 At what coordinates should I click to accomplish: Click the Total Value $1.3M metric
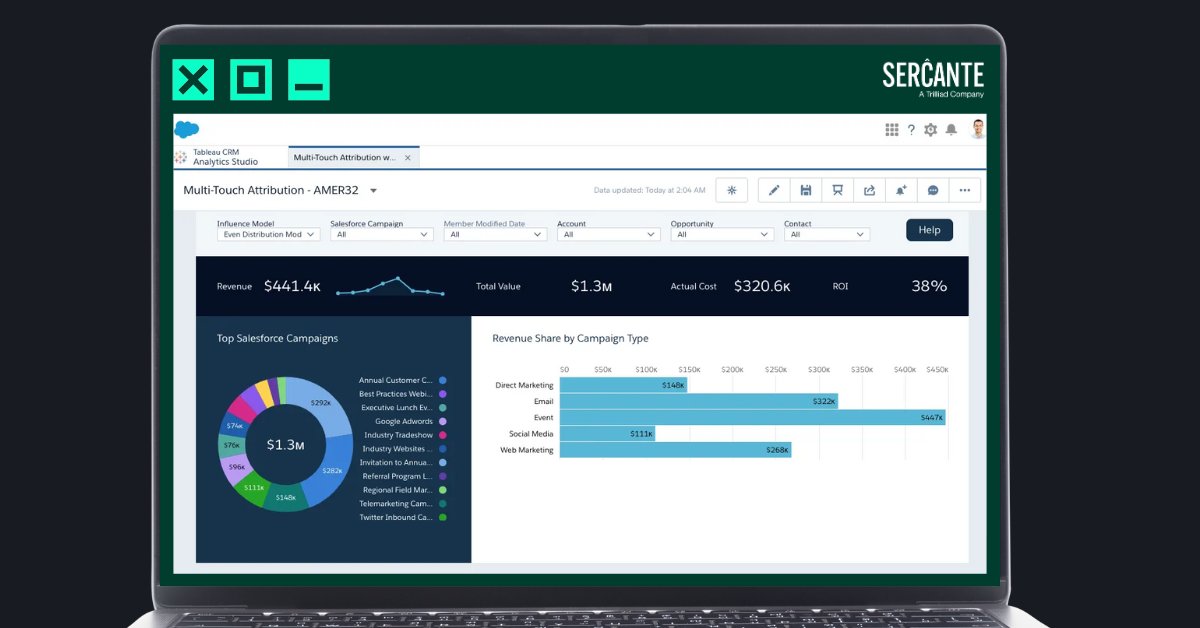[x=591, y=286]
